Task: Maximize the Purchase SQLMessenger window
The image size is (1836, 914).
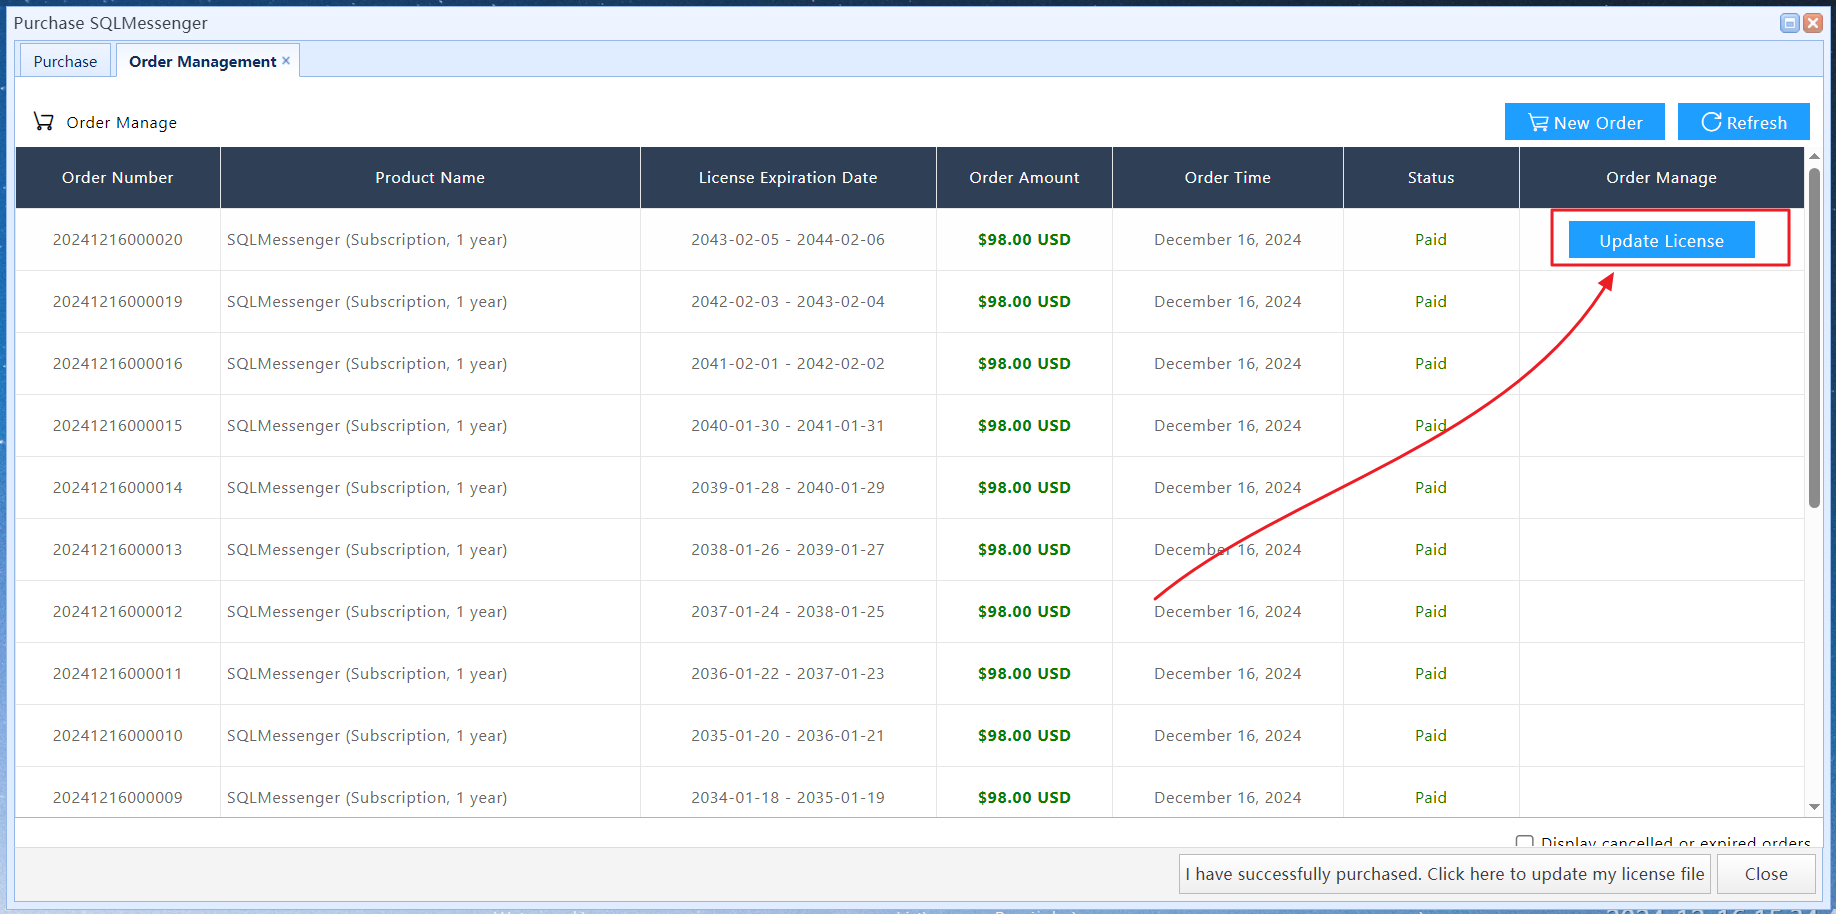Action: [1790, 23]
